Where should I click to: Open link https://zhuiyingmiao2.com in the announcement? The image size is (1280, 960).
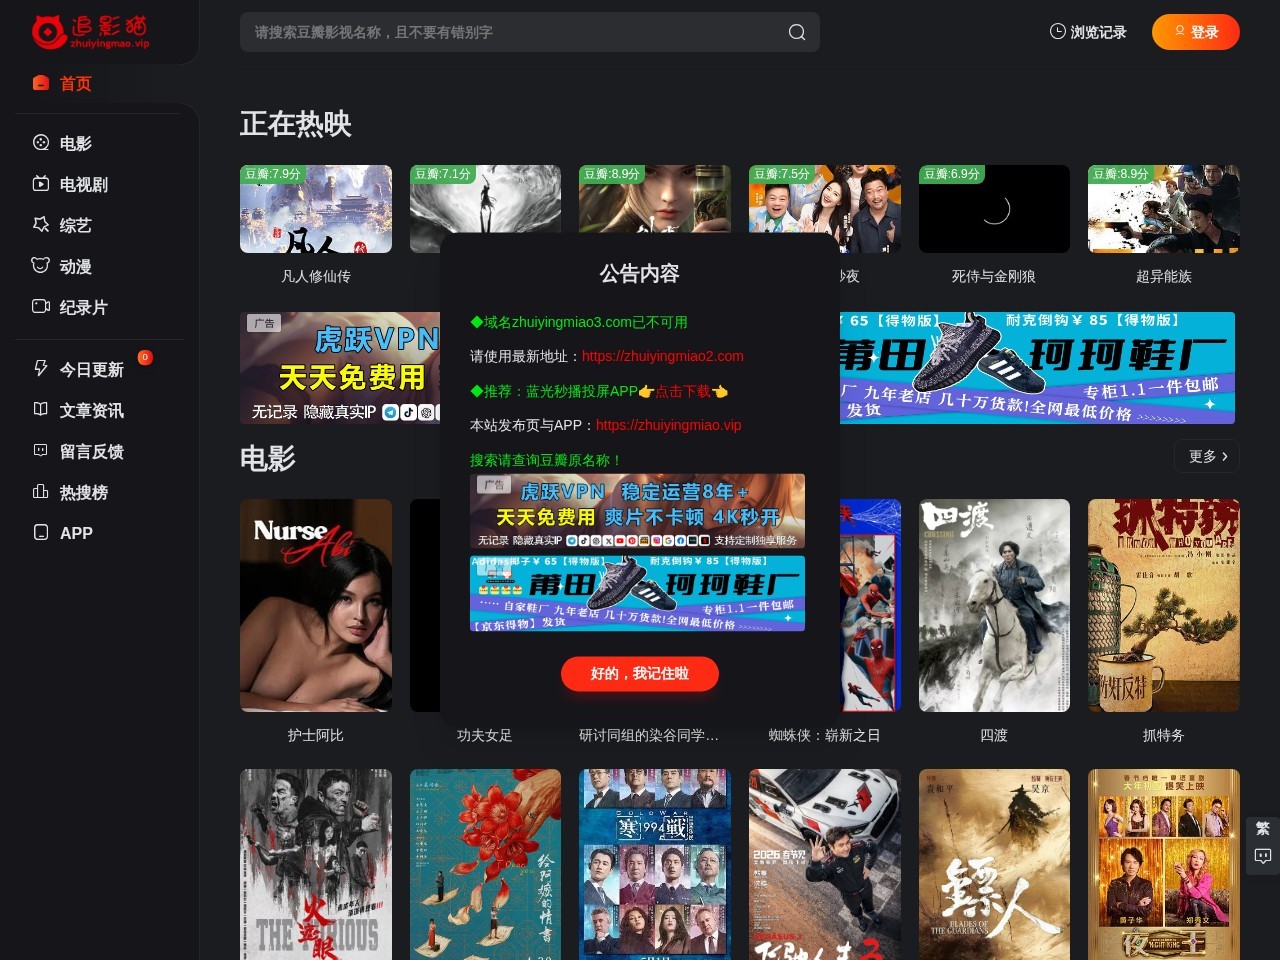click(663, 356)
